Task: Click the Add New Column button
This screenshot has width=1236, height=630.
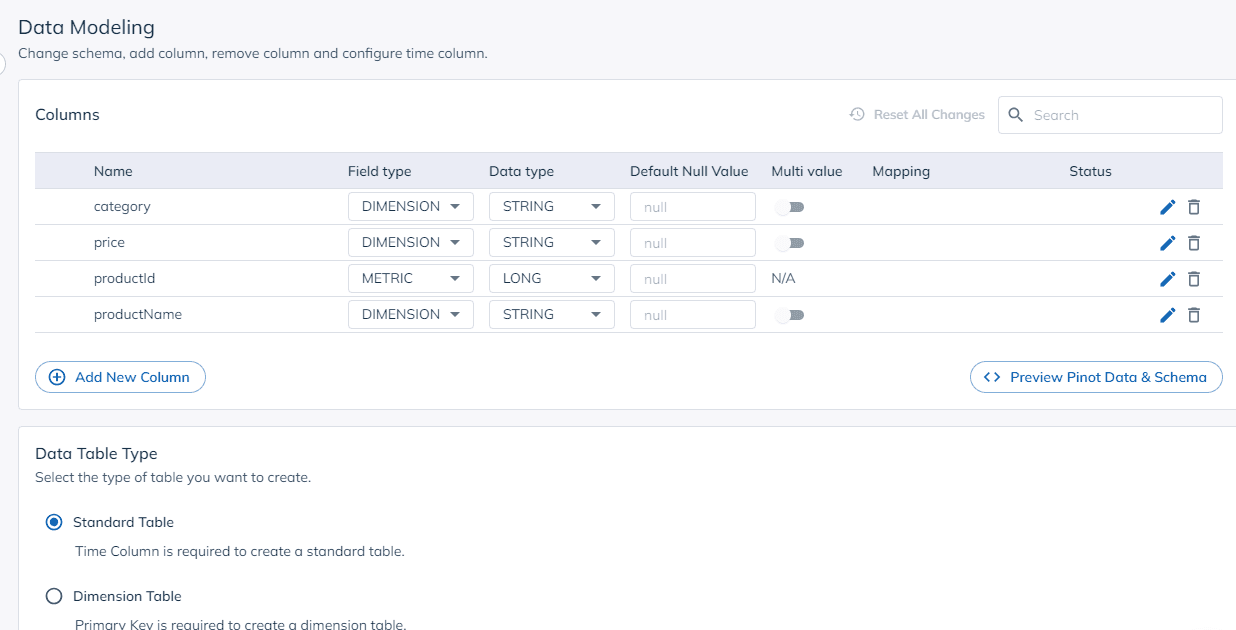Action: tap(120, 377)
